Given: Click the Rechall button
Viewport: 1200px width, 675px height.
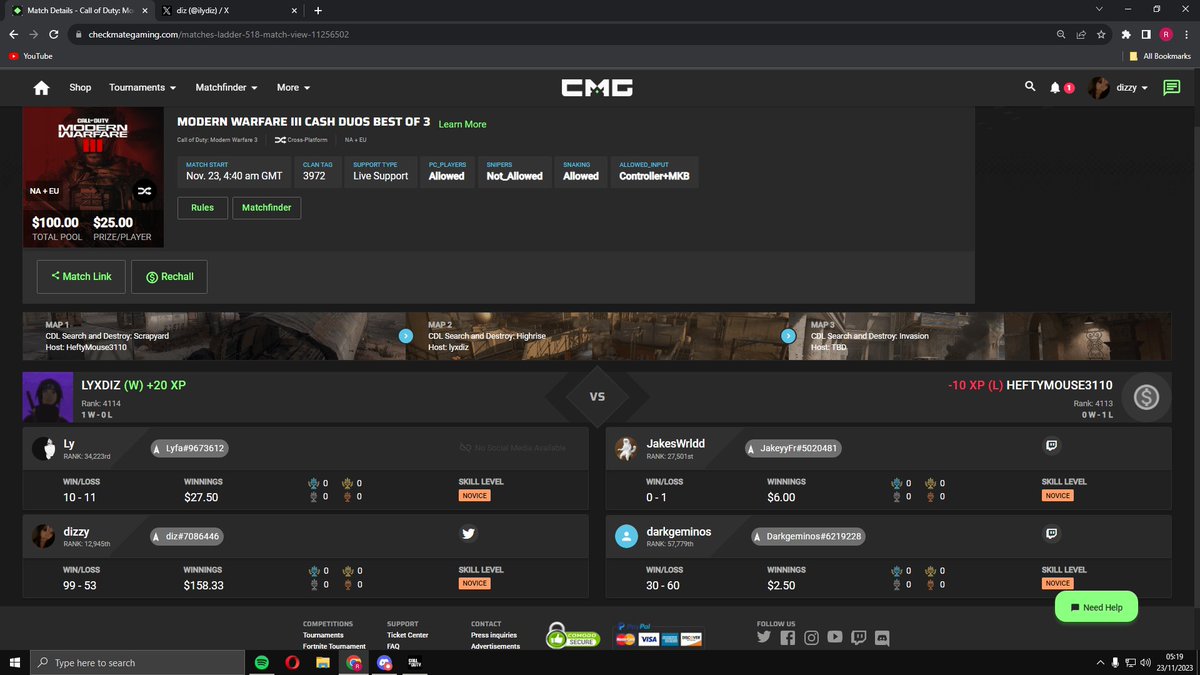Looking at the screenshot, I should click(x=169, y=277).
